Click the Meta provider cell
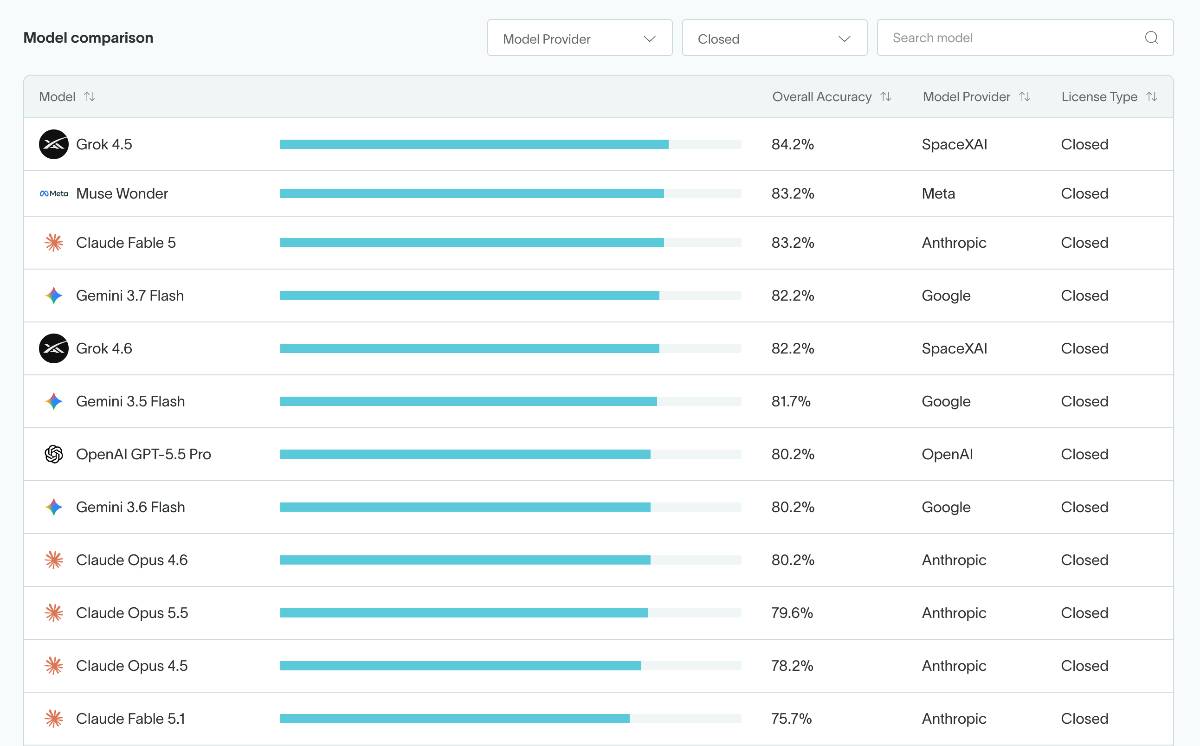This screenshot has width=1200, height=746. [x=938, y=193]
